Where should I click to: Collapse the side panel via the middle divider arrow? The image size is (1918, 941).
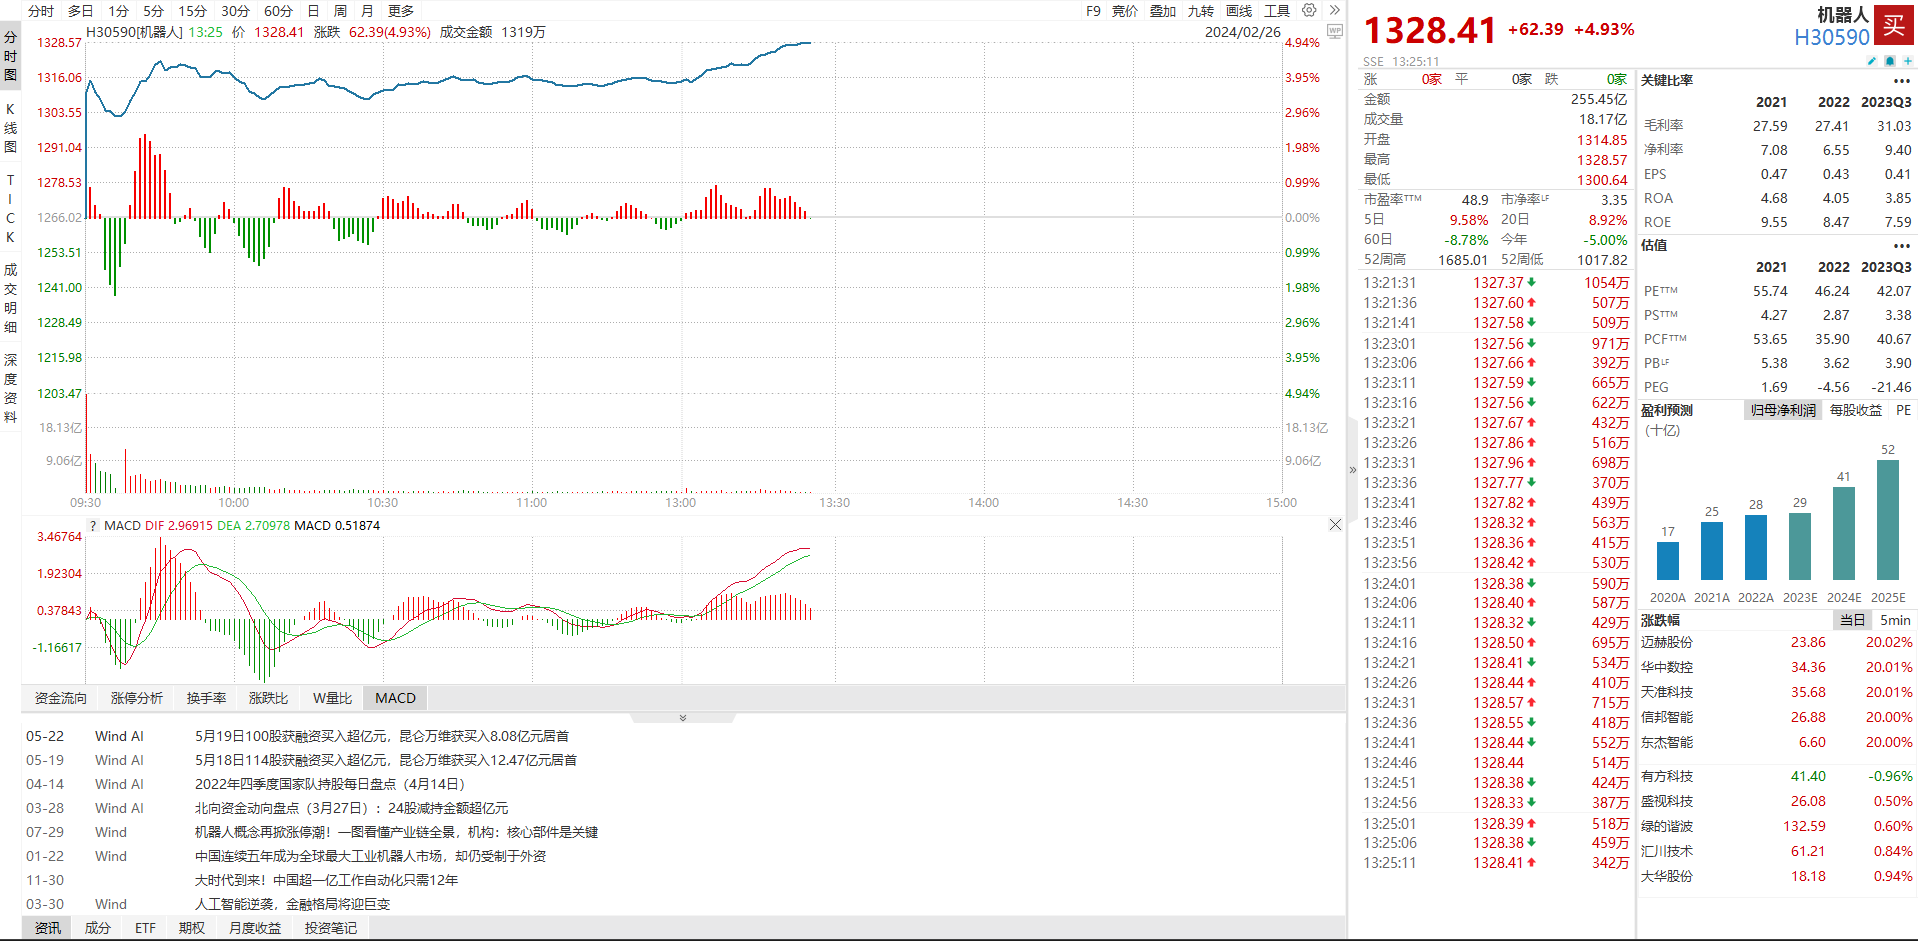(1353, 470)
